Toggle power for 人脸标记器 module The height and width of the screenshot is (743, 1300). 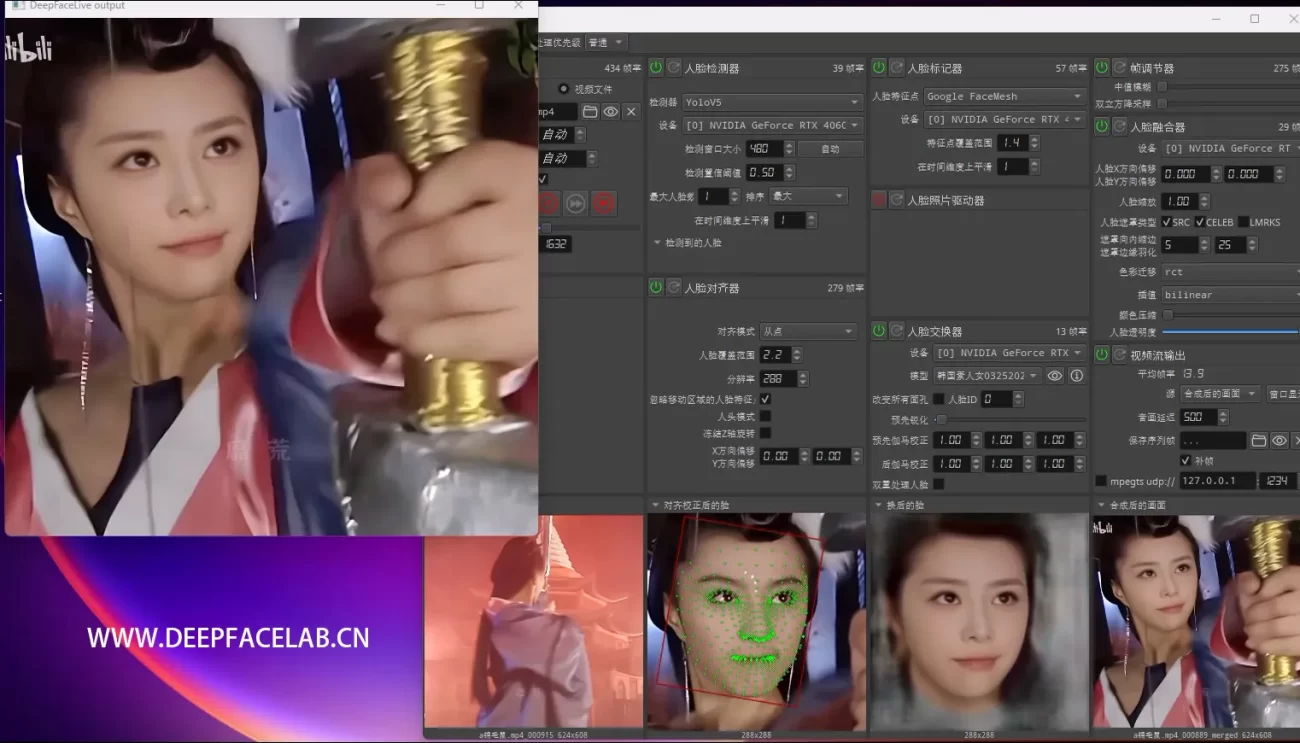click(x=879, y=67)
